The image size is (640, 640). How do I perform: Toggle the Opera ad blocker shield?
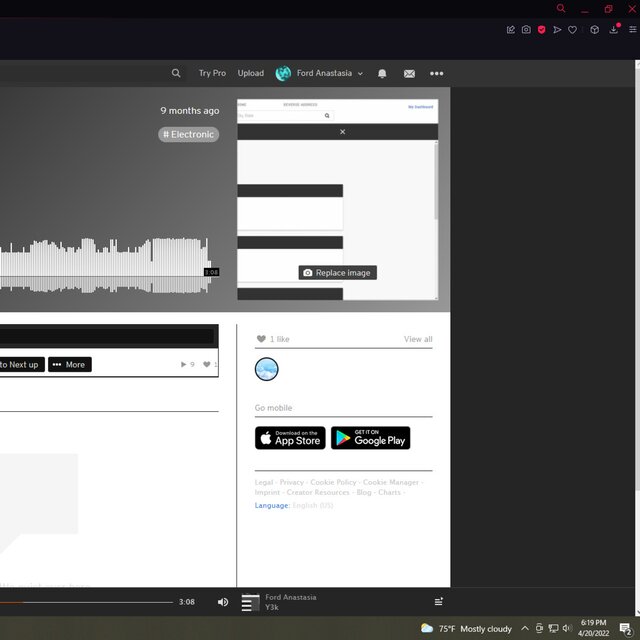(x=542, y=30)
